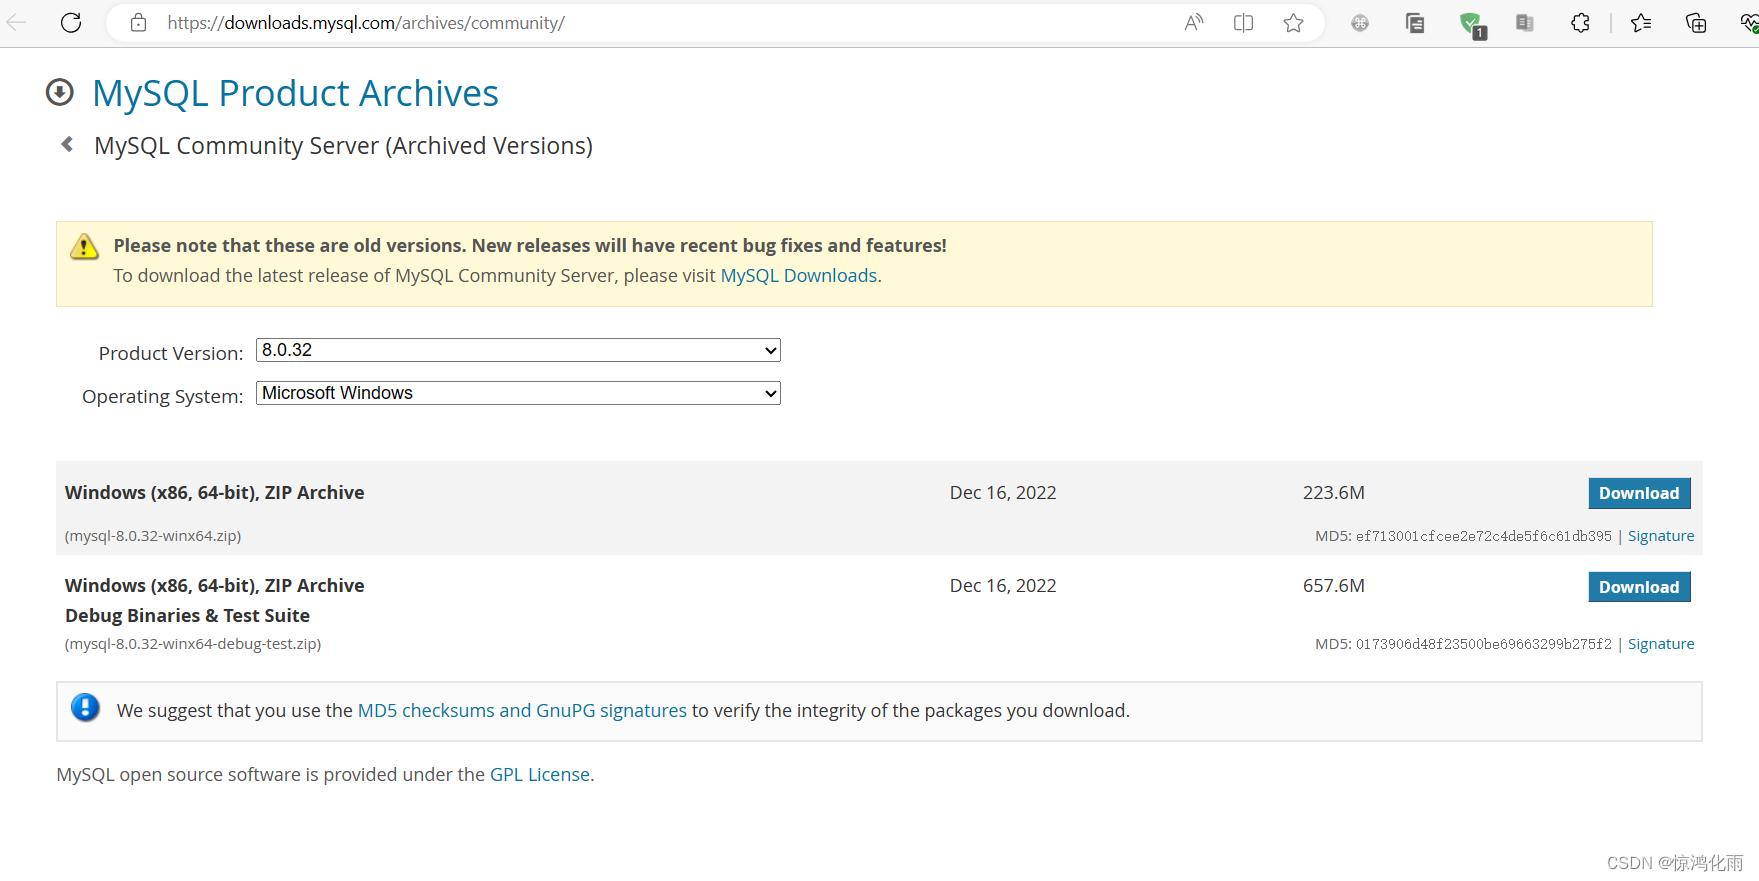Screen dimensions: 1759x881
Task: View site info via lock icon
Action: (139, 22)
